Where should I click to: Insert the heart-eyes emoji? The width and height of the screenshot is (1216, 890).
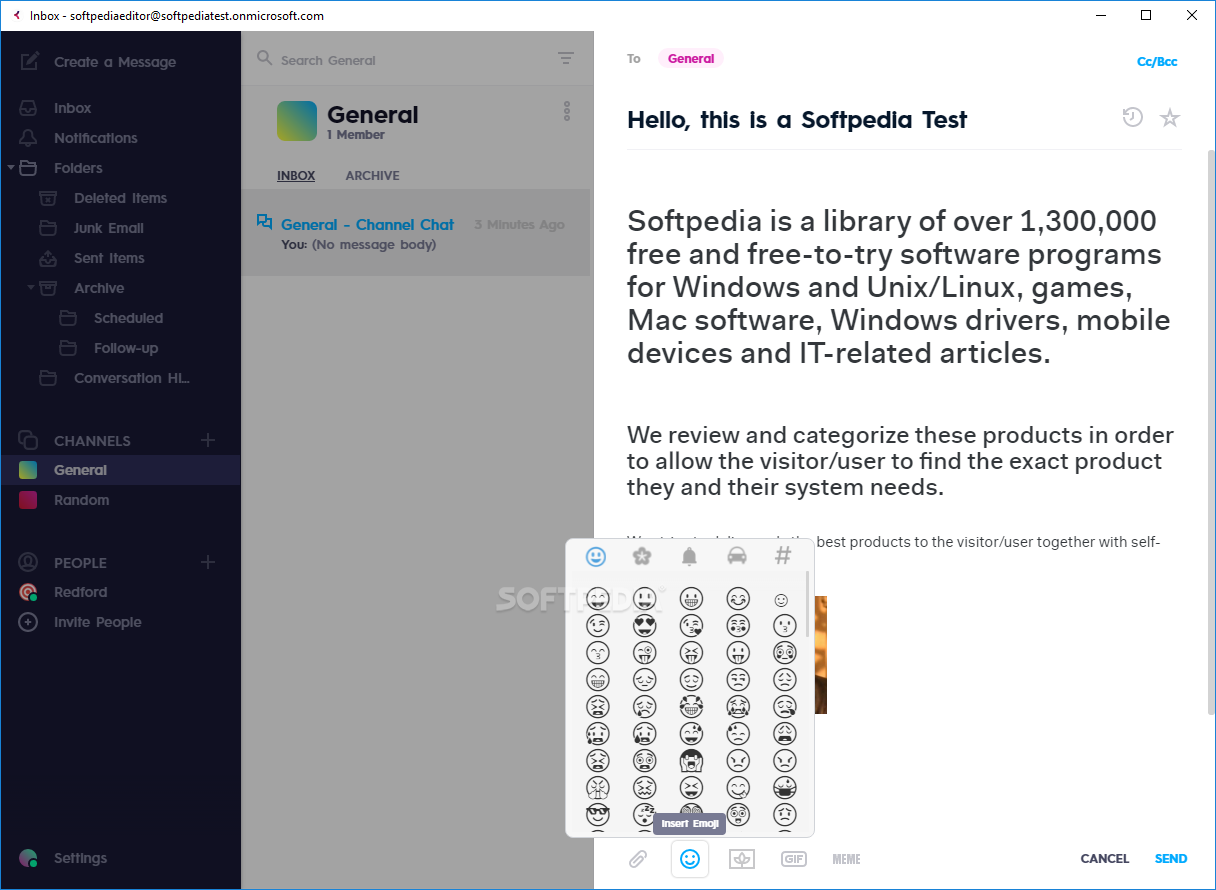coord(645,626)
